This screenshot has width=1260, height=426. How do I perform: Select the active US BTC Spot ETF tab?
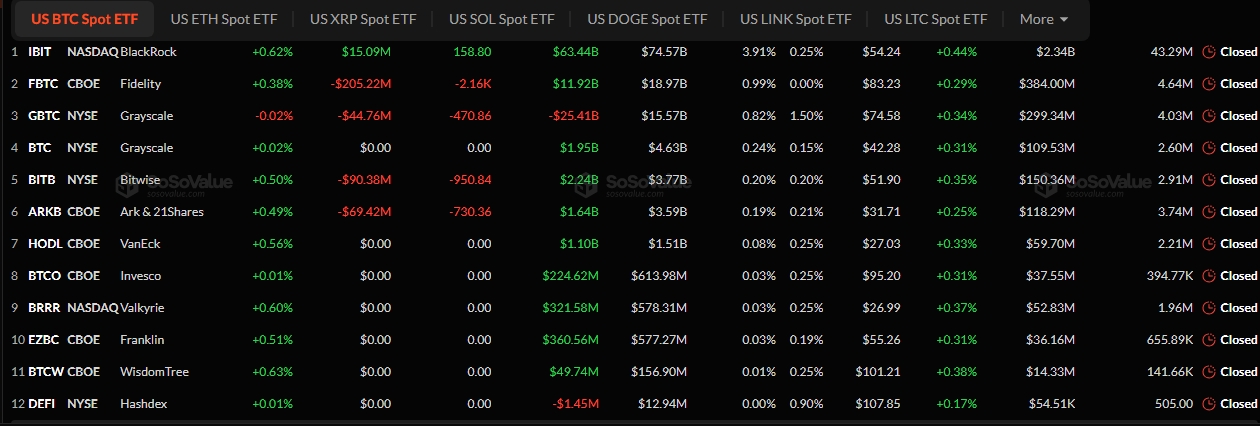click(x=85, y=19)
